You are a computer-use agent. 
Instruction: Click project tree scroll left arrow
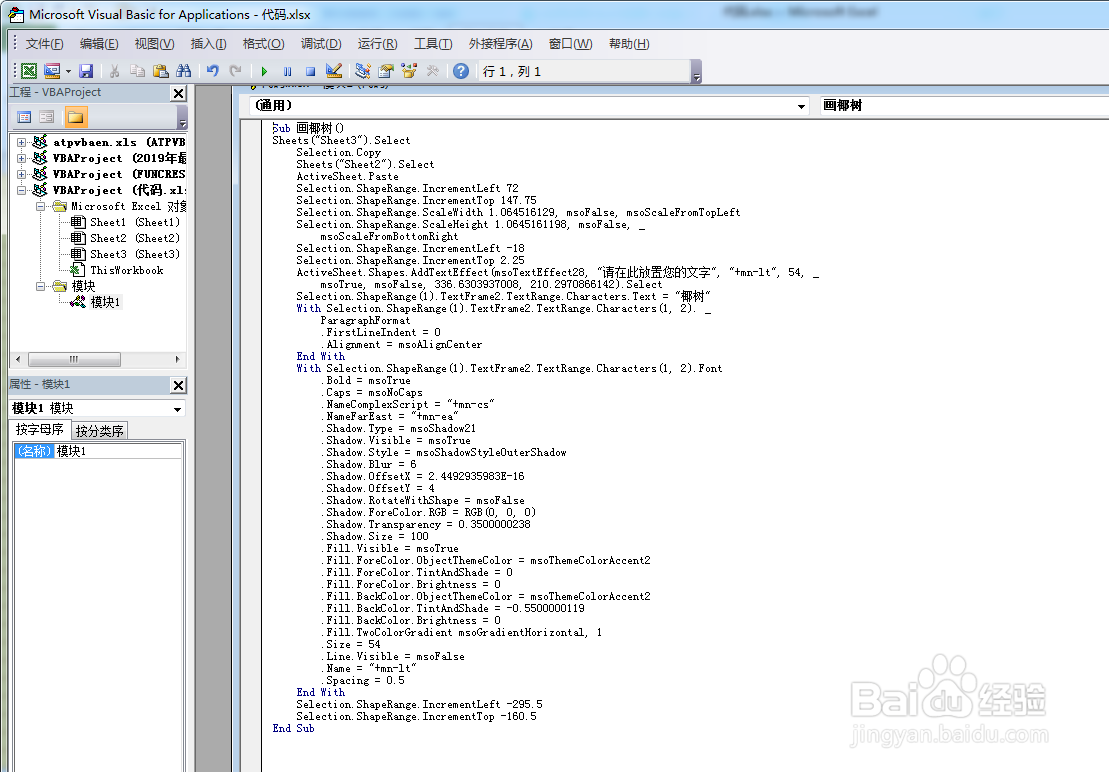coord(18,359)
